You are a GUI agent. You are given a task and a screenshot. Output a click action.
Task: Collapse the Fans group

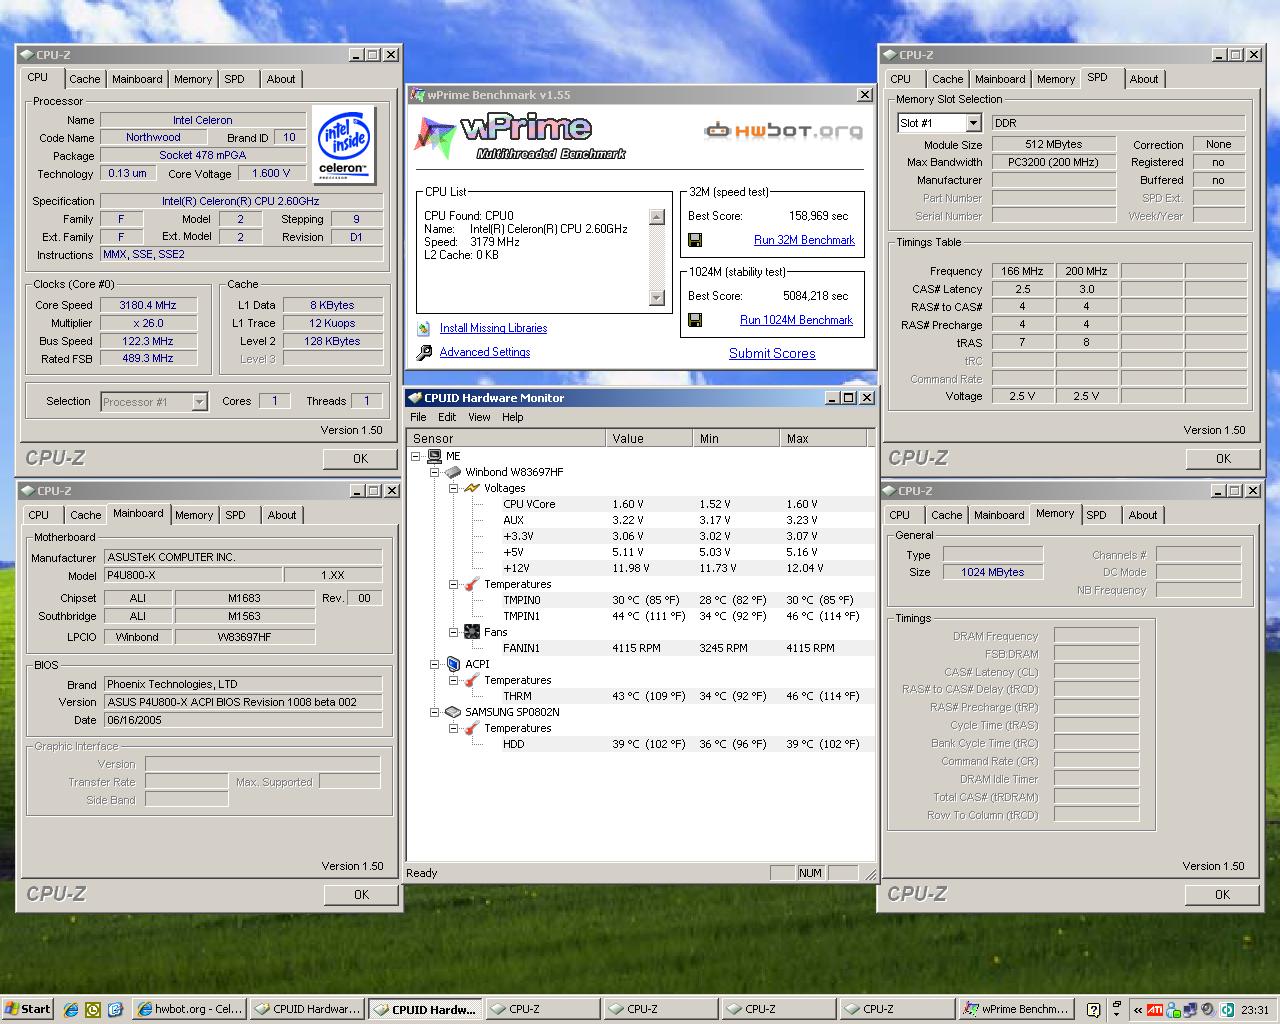[453, 632]
